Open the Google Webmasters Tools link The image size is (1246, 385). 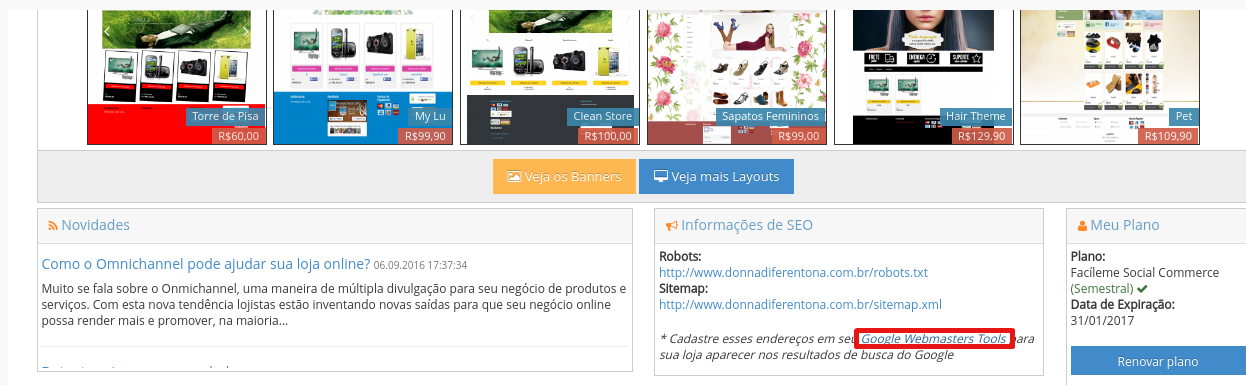pos(934,339)
